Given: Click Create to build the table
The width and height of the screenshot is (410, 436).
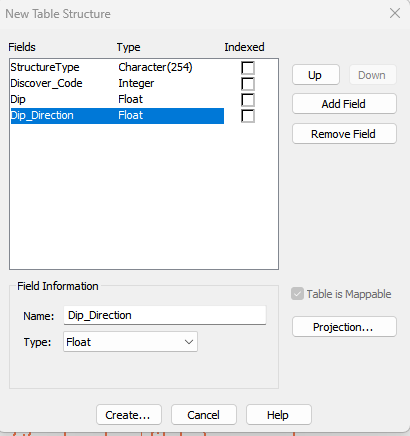Looking at the screenshot, I should pos(129,415).
